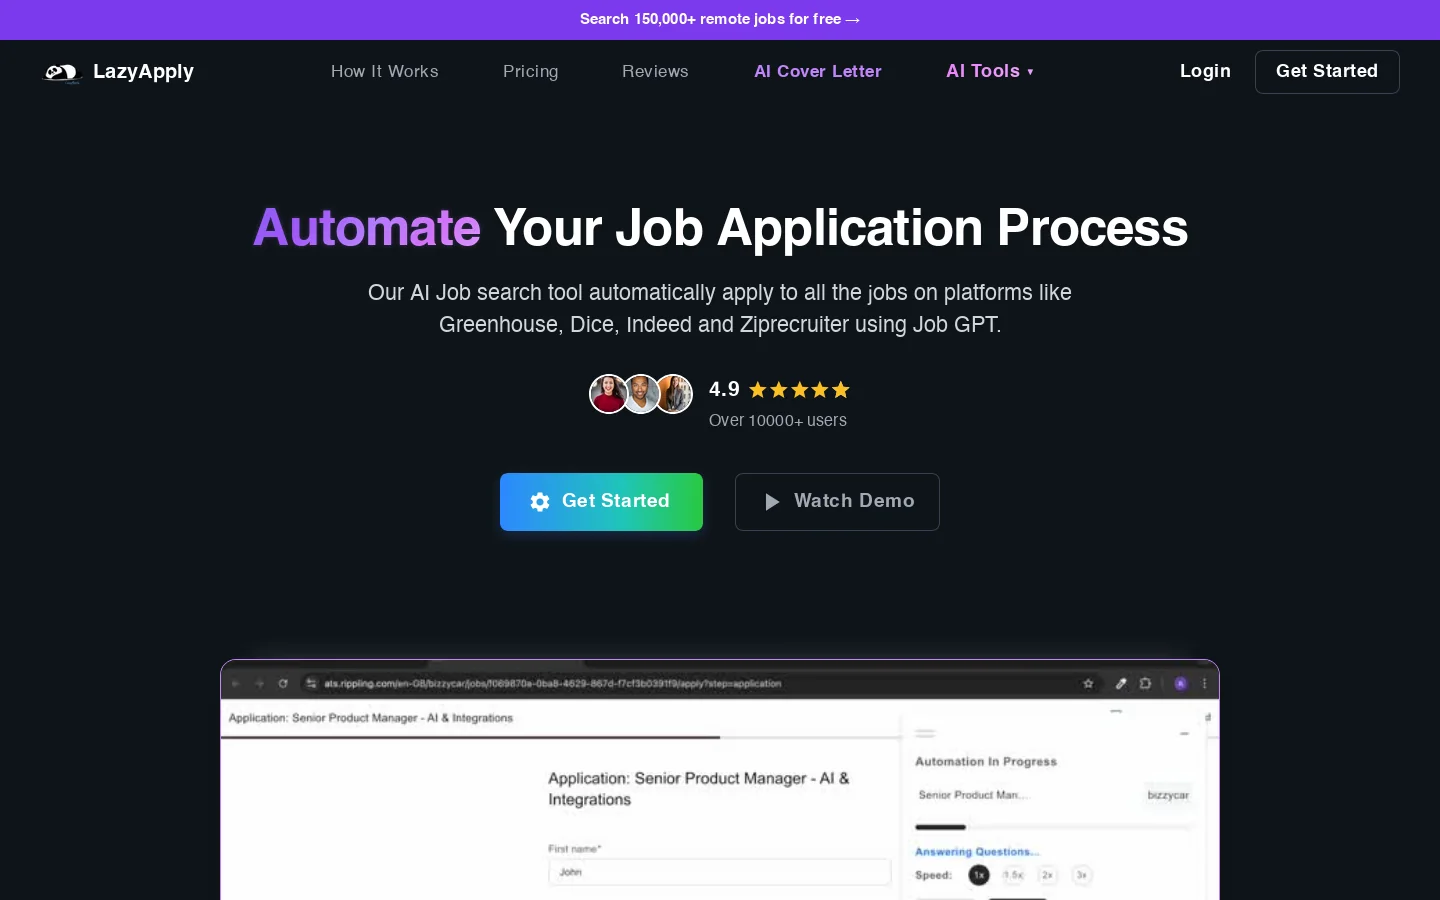
Task: Click the reload icon in the demo browser
Action: click(x=283, y=684)
